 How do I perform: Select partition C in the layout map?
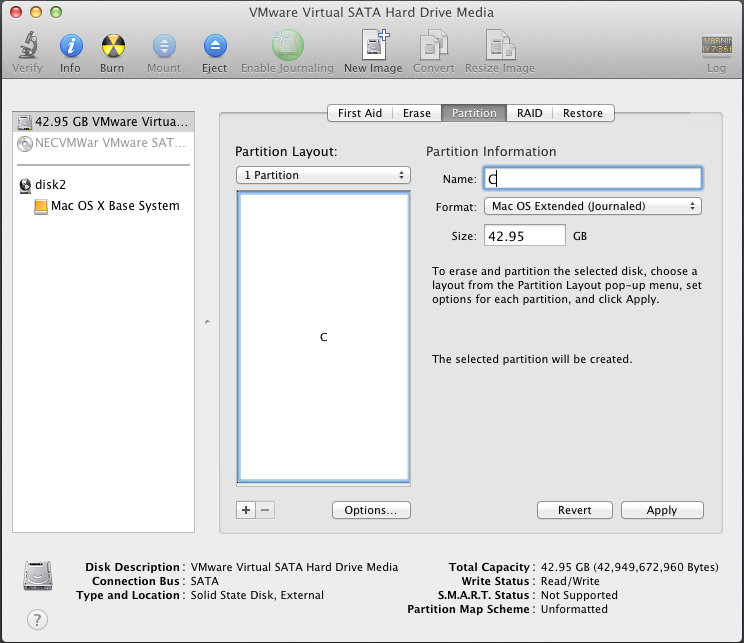[324, 337]
